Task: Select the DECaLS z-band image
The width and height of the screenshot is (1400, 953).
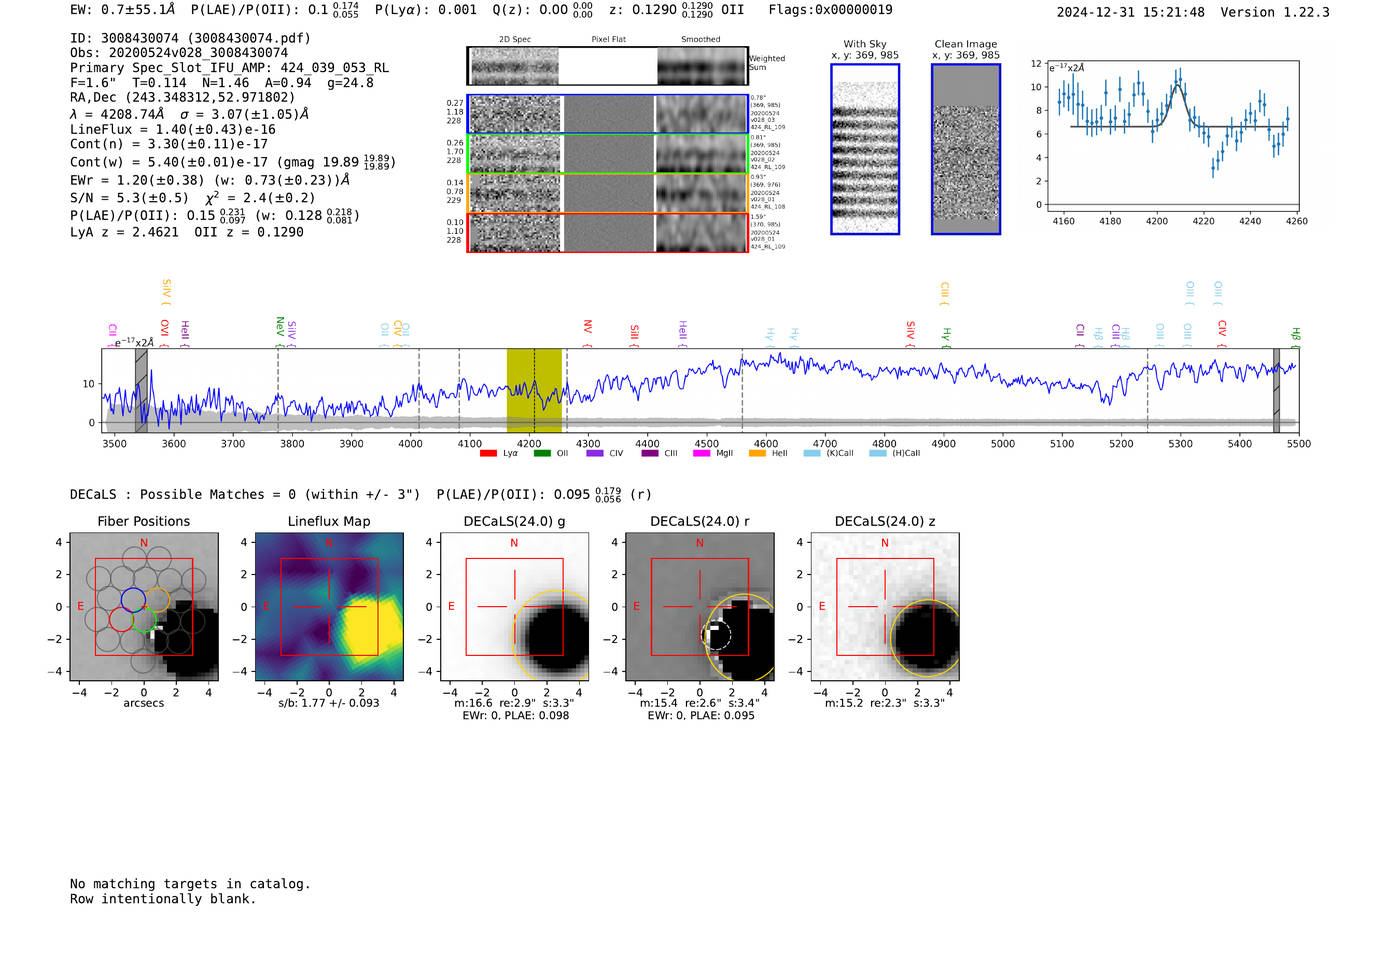Action: click(x=885, y=607)
